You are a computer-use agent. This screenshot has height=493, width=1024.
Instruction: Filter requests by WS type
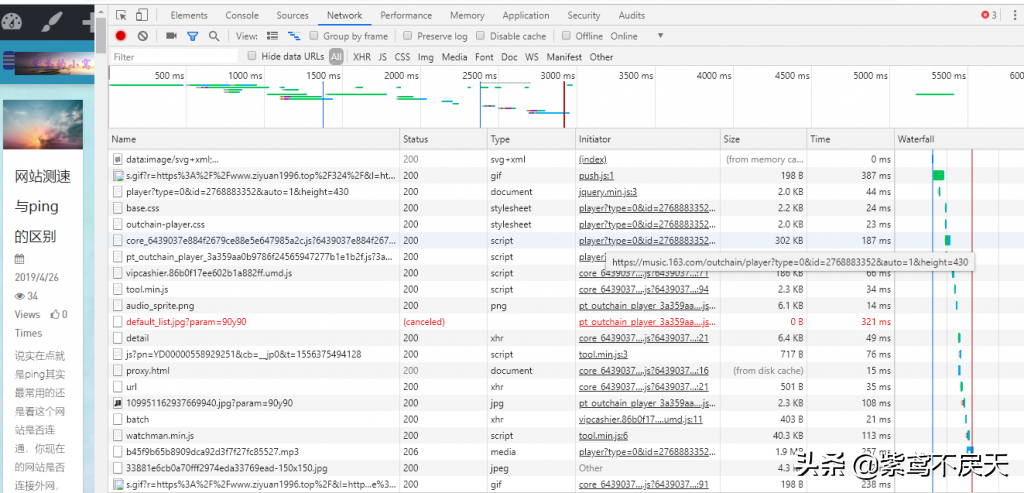[532, 57]
